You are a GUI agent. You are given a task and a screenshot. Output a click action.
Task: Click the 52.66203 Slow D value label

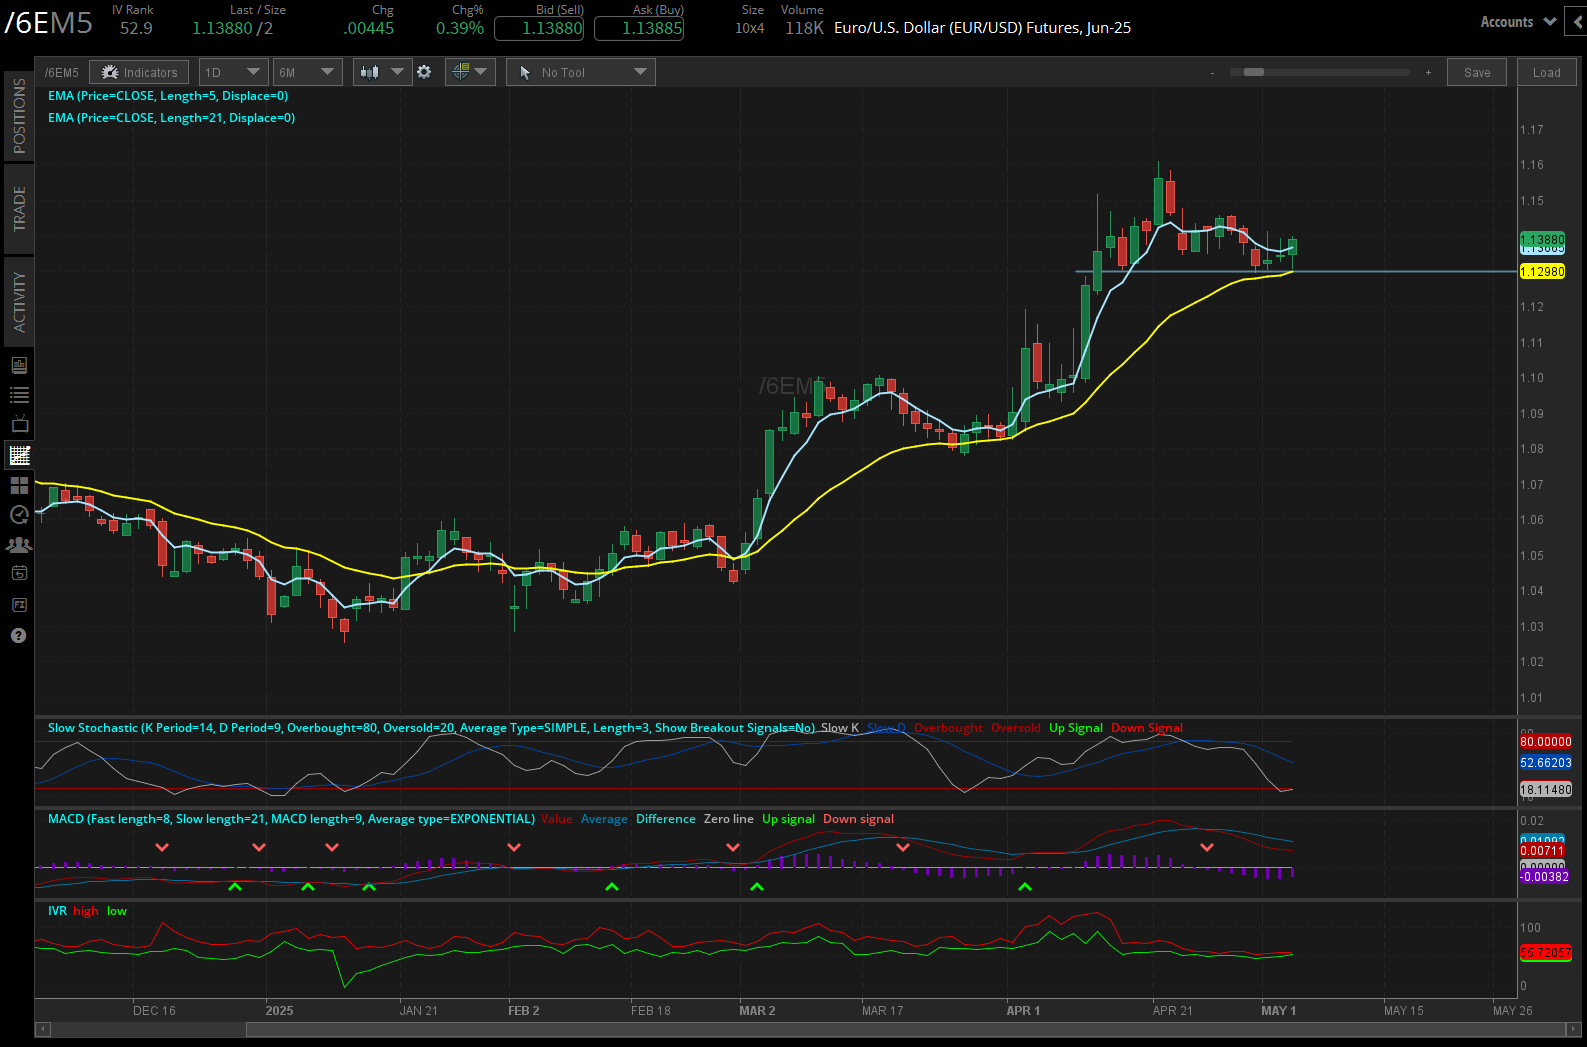(1546, 763)
